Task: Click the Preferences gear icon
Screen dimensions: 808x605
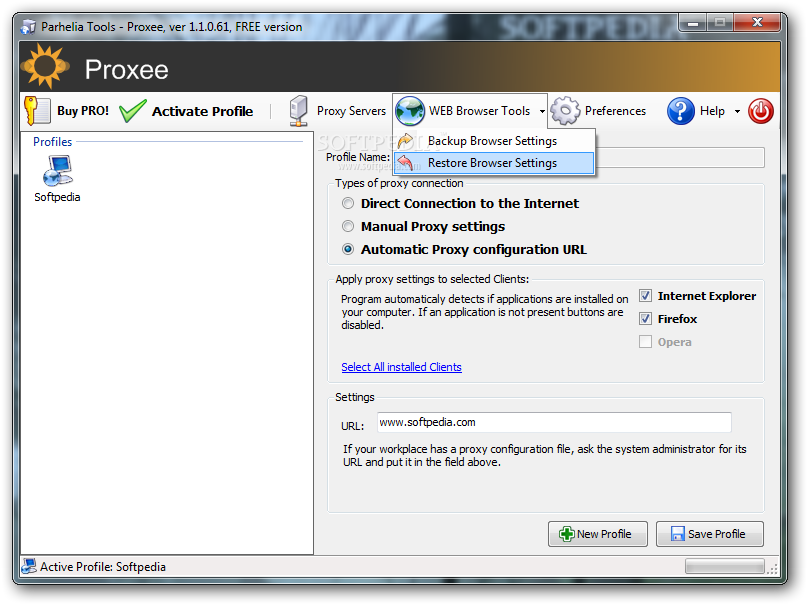Action: 565,111
